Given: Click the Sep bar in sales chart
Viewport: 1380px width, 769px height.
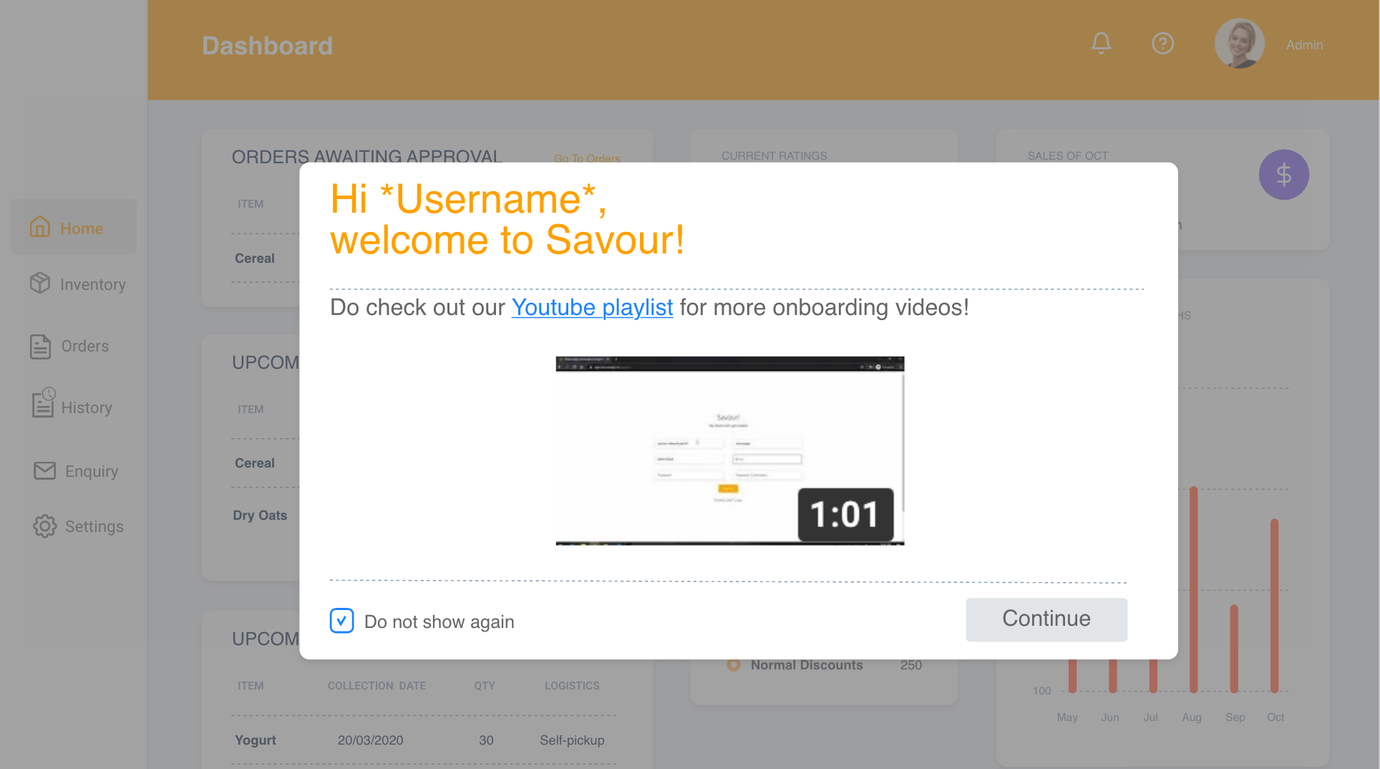Looking at the screenshot, I should (1234, 648).
